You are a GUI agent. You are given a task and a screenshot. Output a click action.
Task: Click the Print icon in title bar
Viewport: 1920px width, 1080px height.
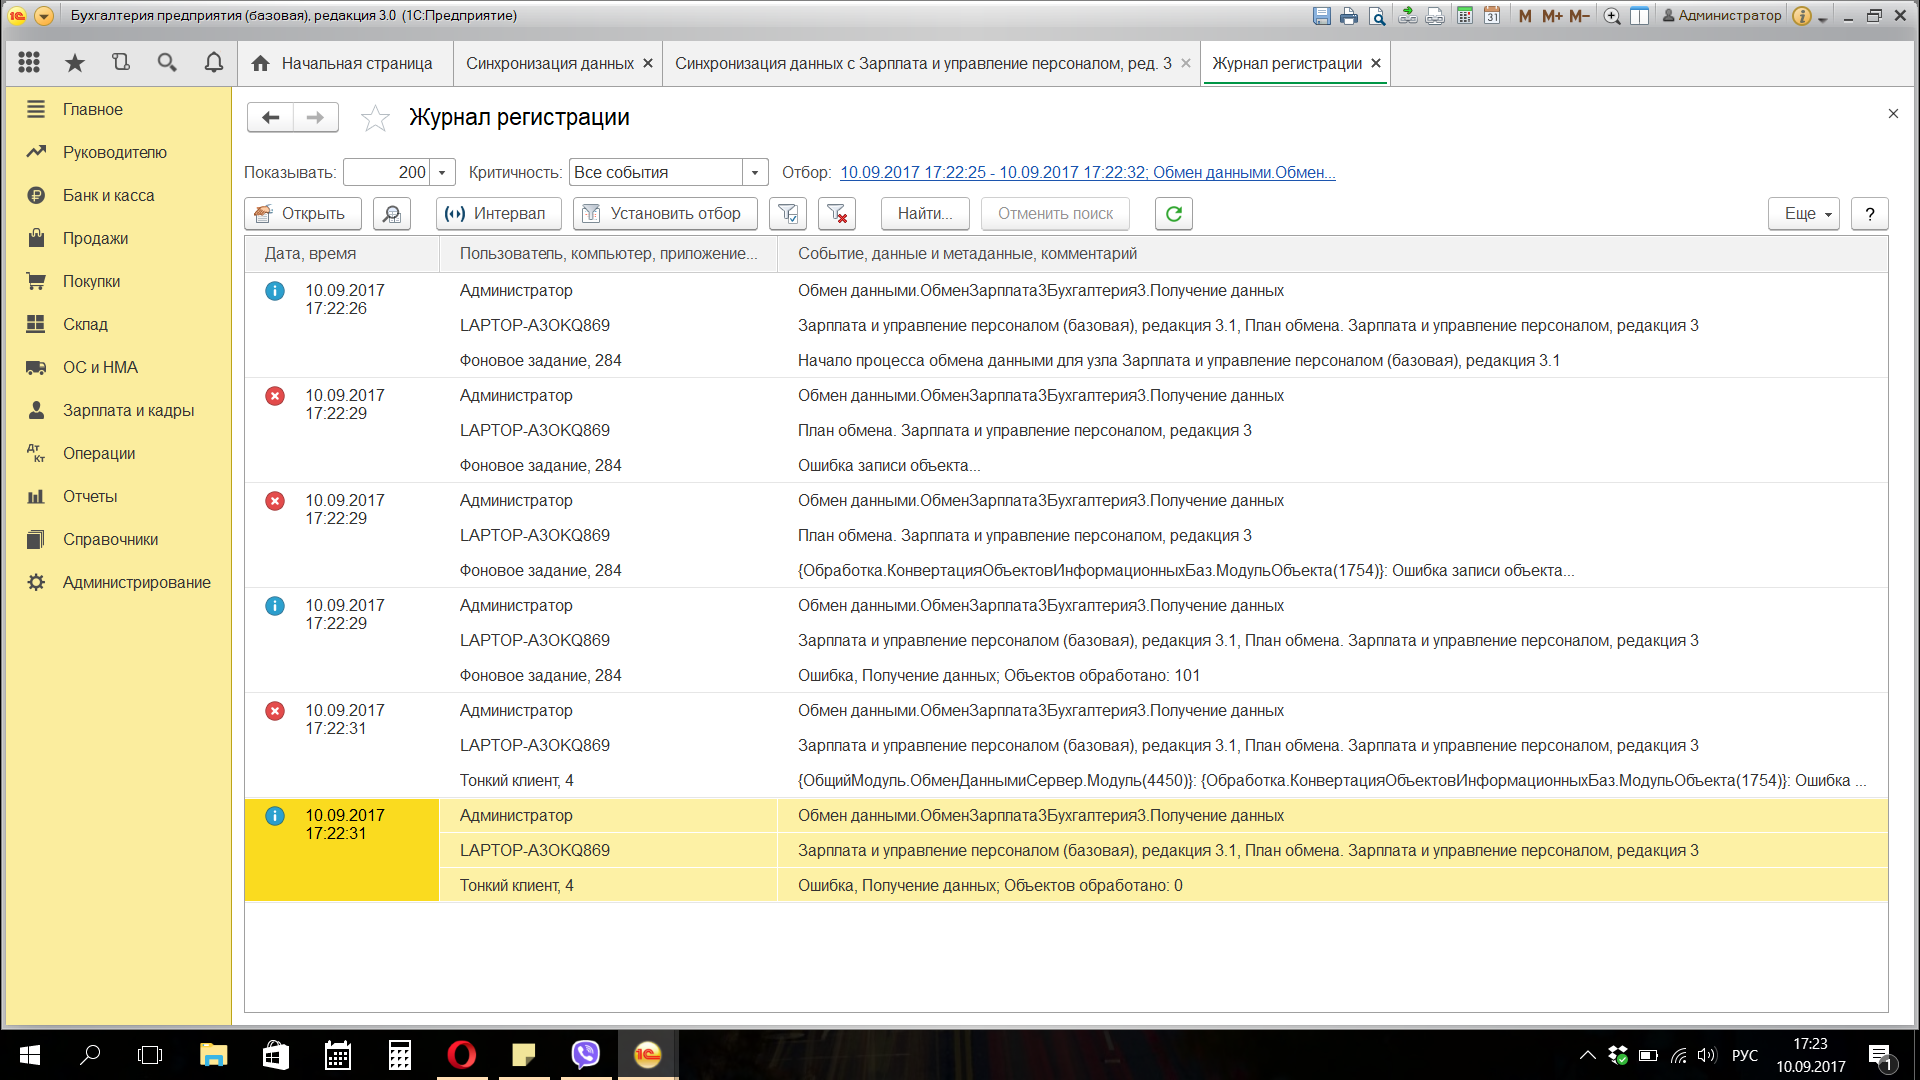1349,16
